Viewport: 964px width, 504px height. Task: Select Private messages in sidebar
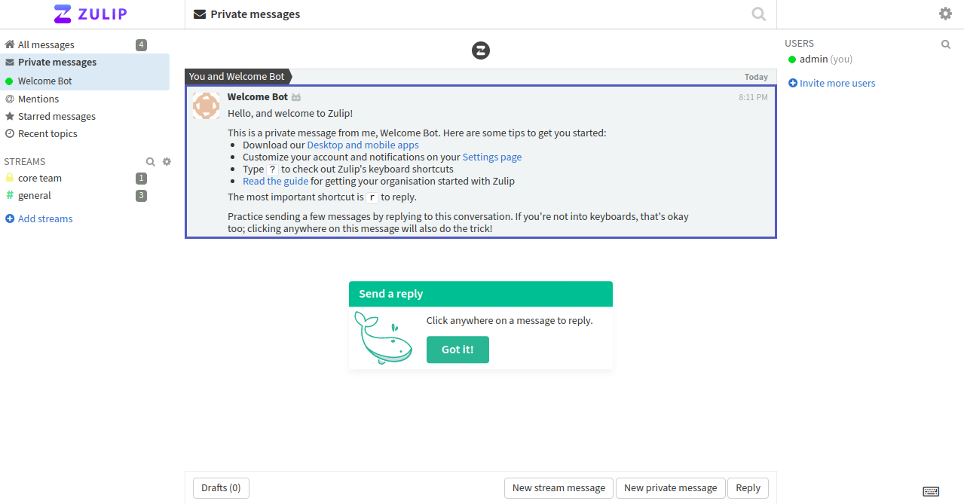click(x=57, y=62)
